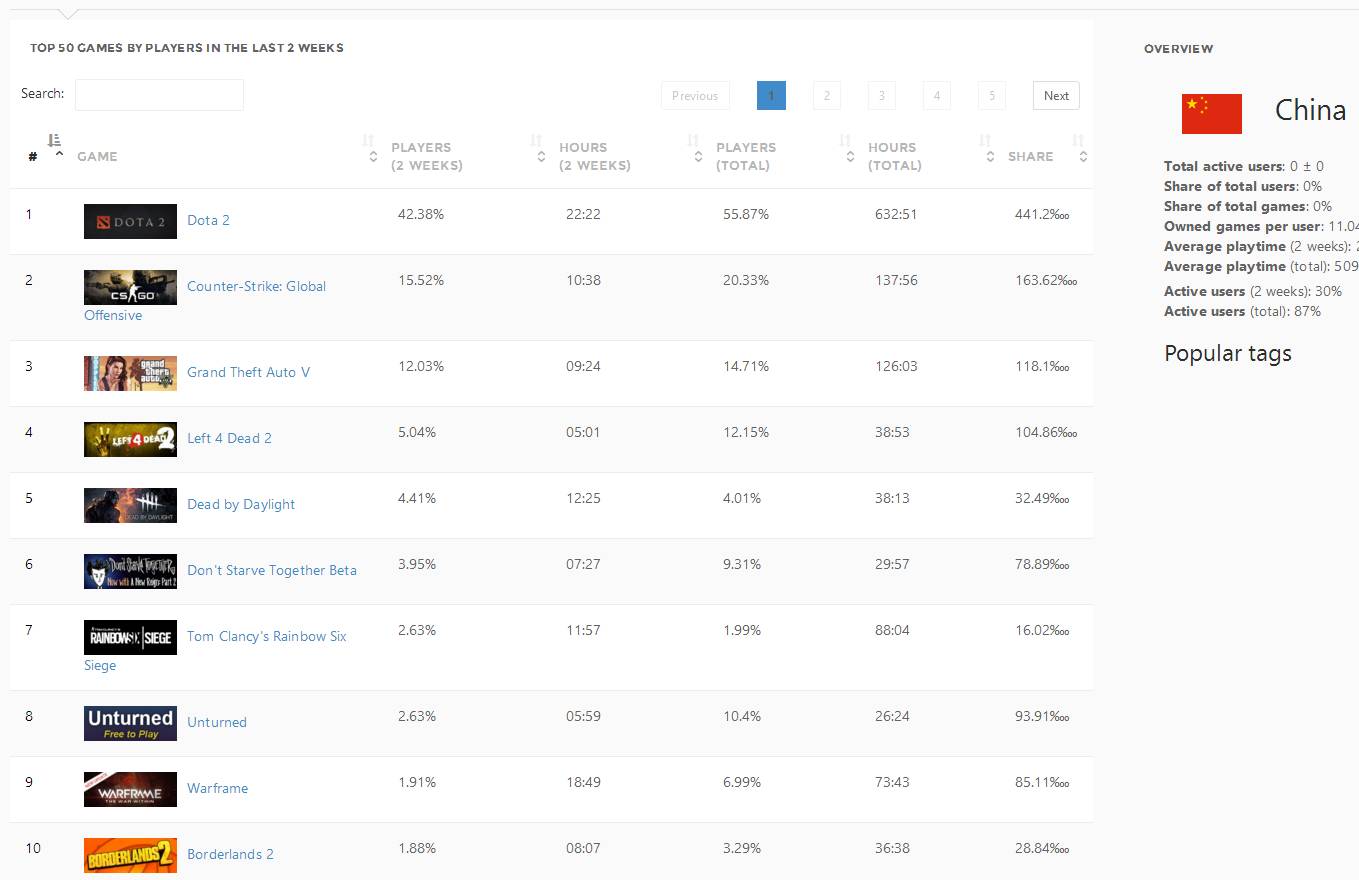Select page 1 in pagination

click(x=771, y=96)
